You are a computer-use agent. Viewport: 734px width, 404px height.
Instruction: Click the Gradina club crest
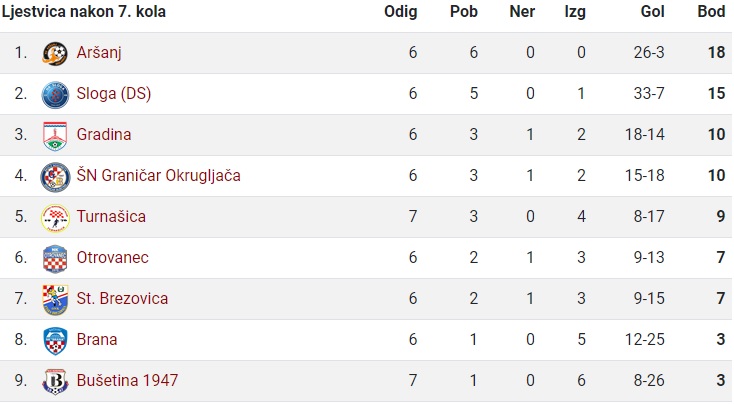(x=55, y=135)
